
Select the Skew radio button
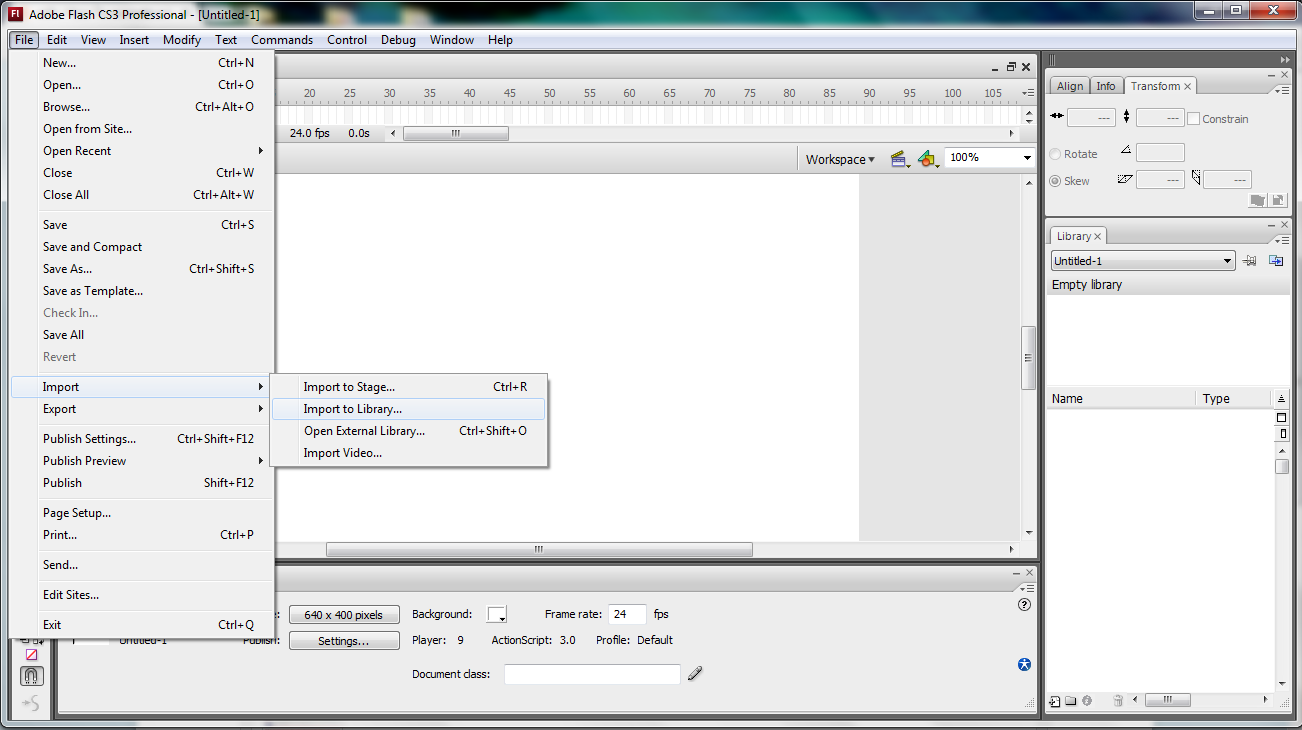point(1055,181)
